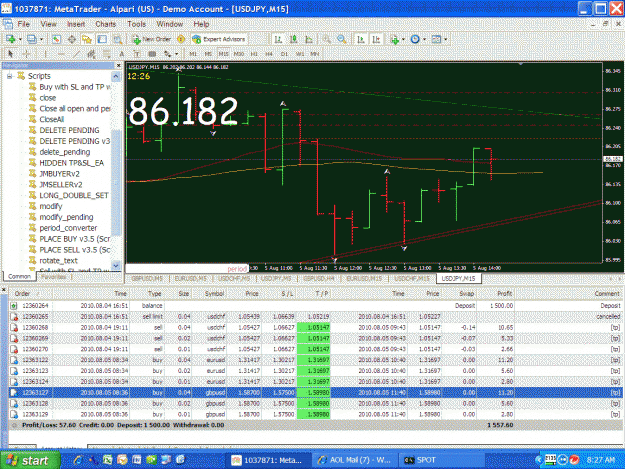Expand the new chart dropdown arrow
This screenshot has height=469, width=625.
pos(20,39)
